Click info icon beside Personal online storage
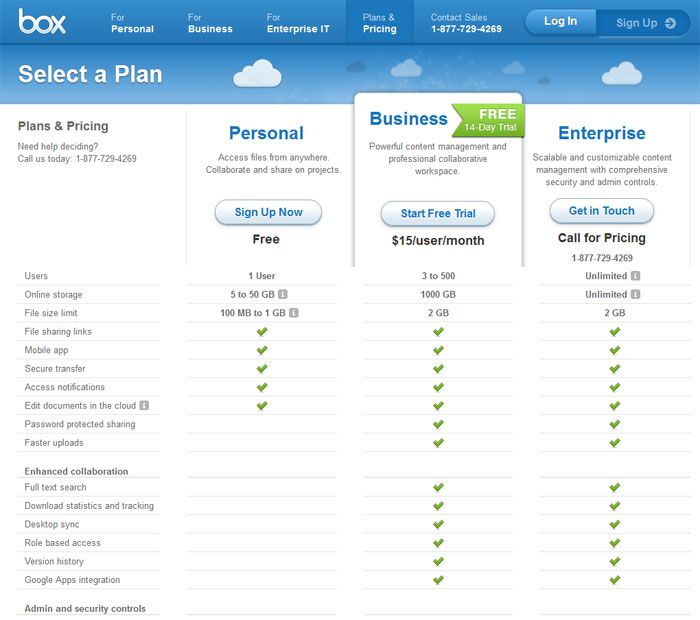 [283, 295]
